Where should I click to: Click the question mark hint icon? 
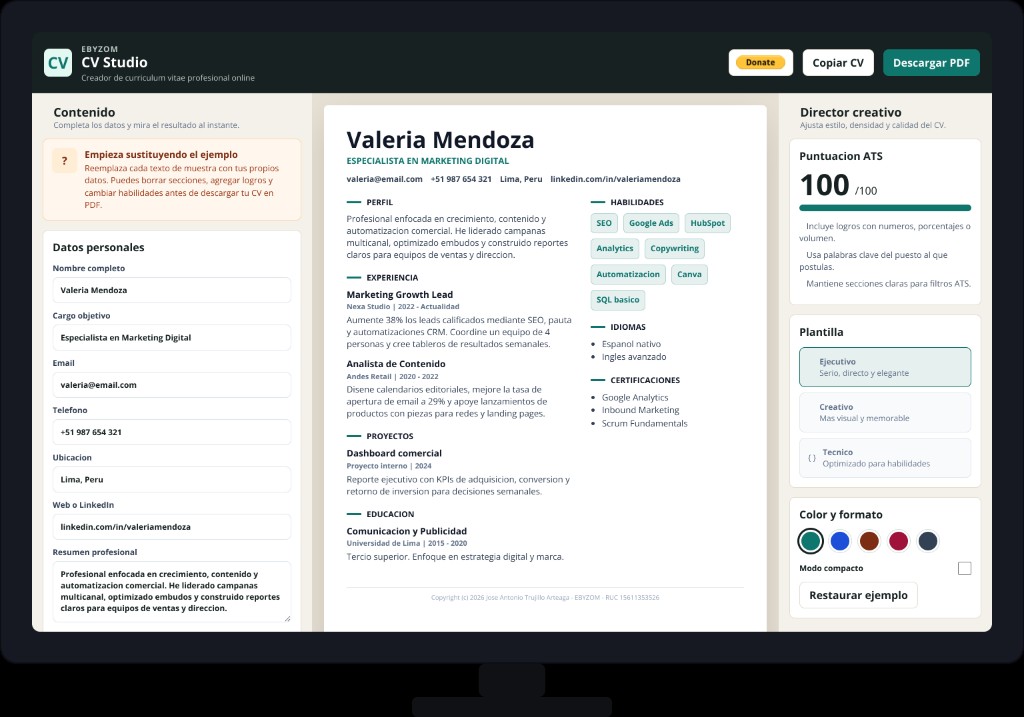pyautogui.click(x=64, y=161)
